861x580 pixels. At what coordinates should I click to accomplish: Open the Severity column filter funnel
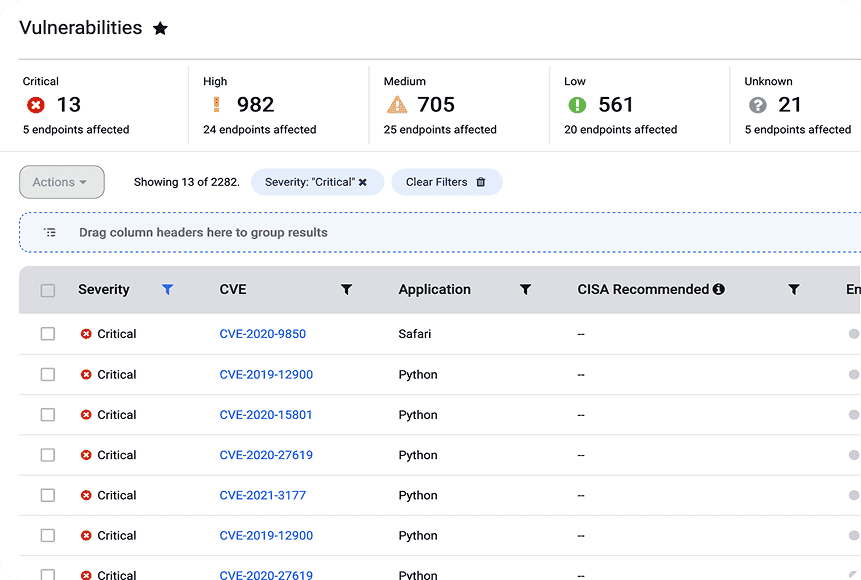point(167,289)
